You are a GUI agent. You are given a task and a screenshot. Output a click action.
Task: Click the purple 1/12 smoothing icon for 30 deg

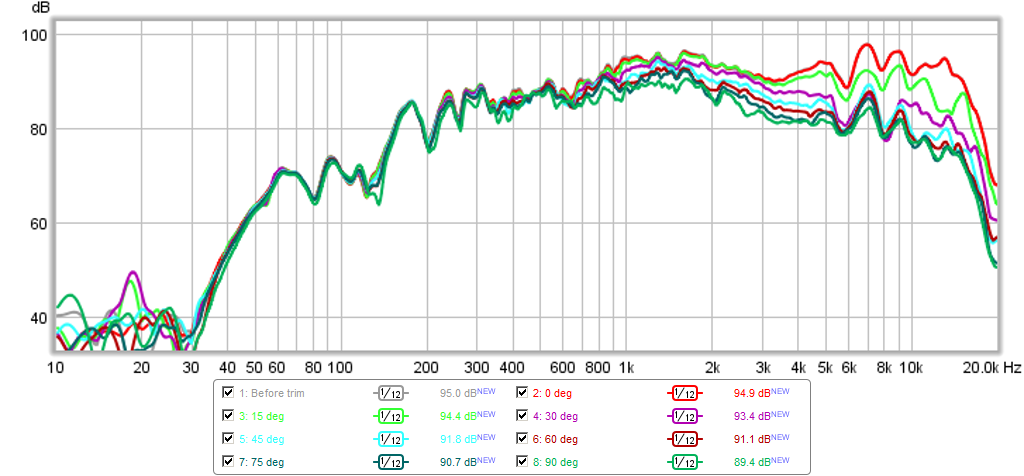(684, 416)
